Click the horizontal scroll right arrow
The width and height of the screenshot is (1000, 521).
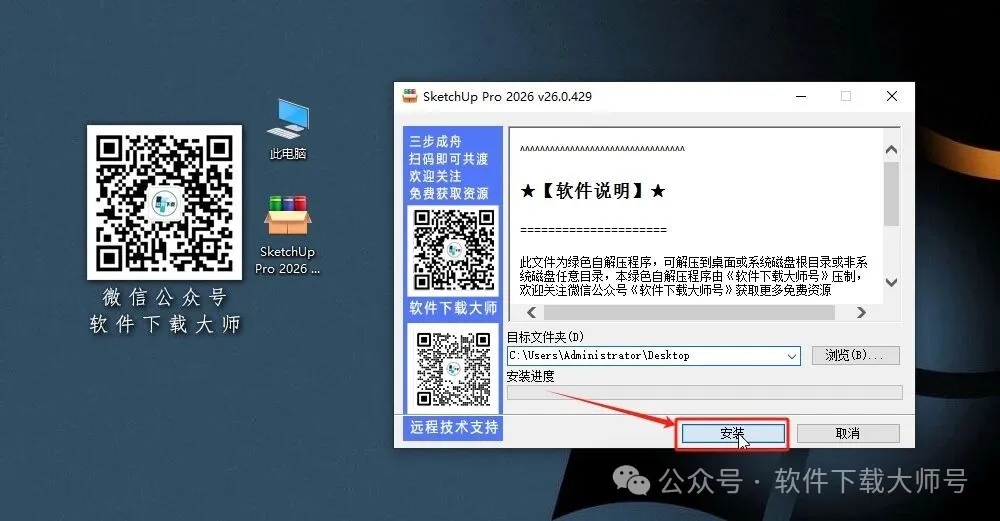[x=862, y=312]
